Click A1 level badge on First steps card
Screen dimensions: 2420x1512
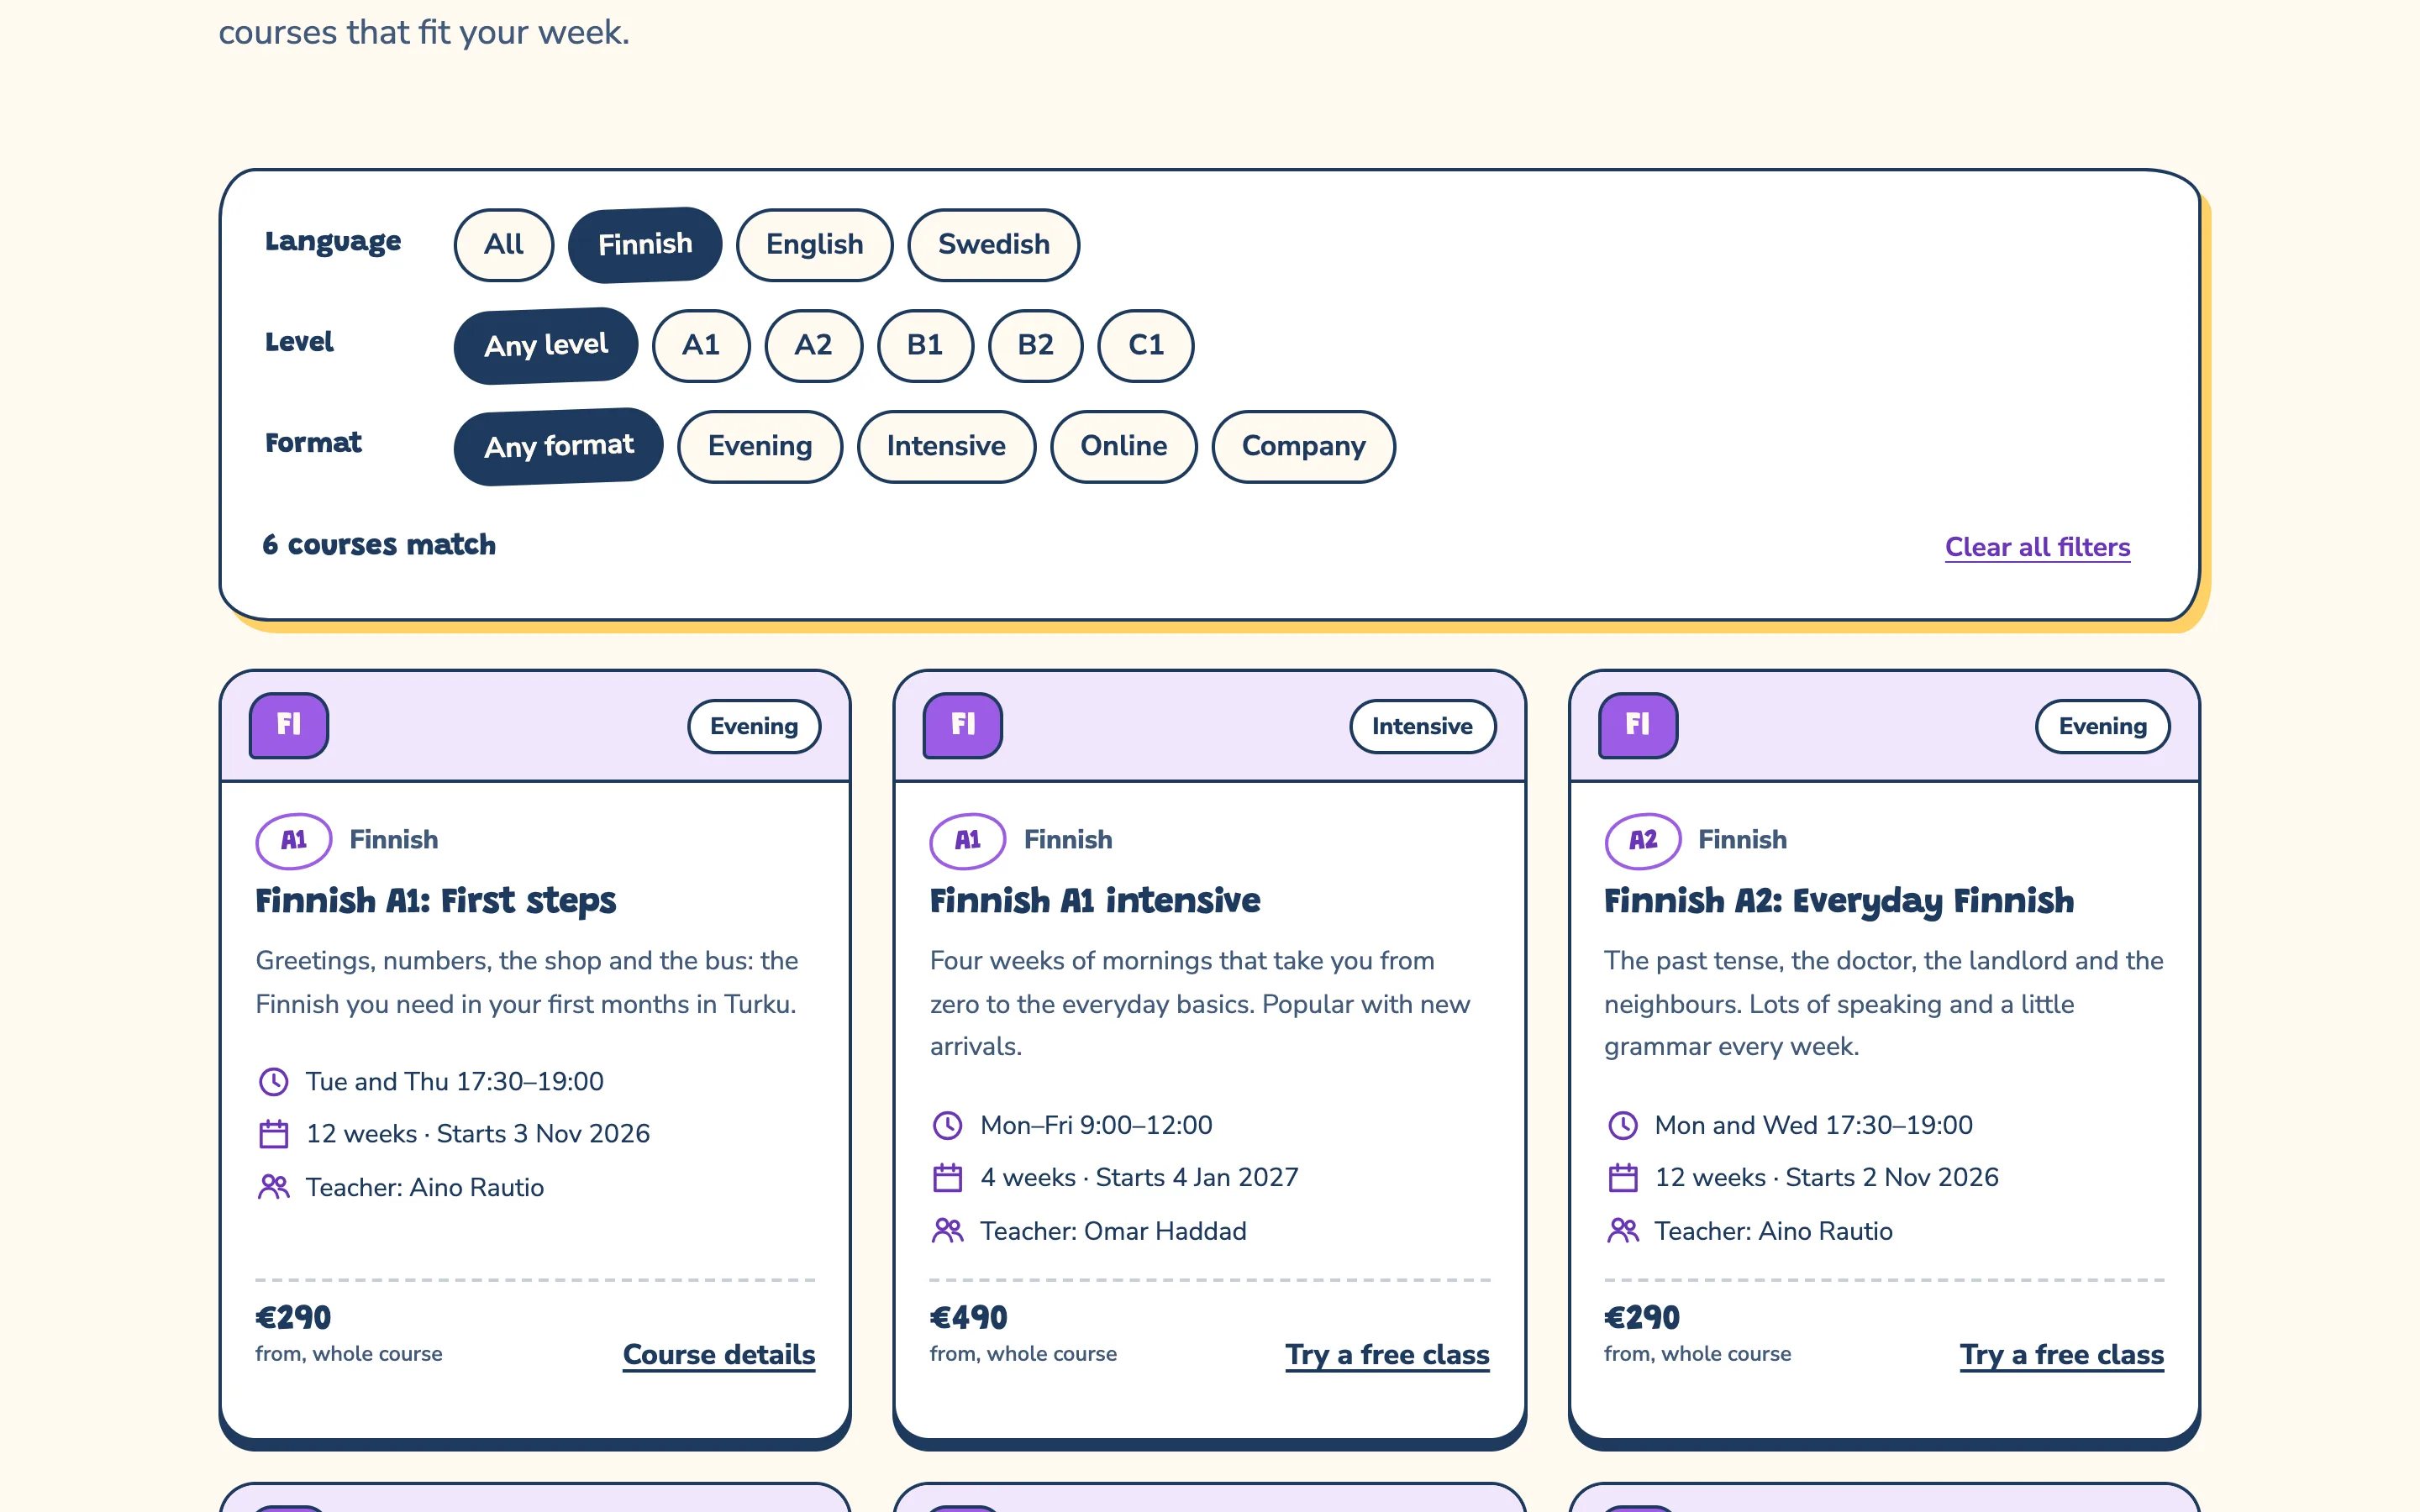pyautogui.click(x=294, y=841)
